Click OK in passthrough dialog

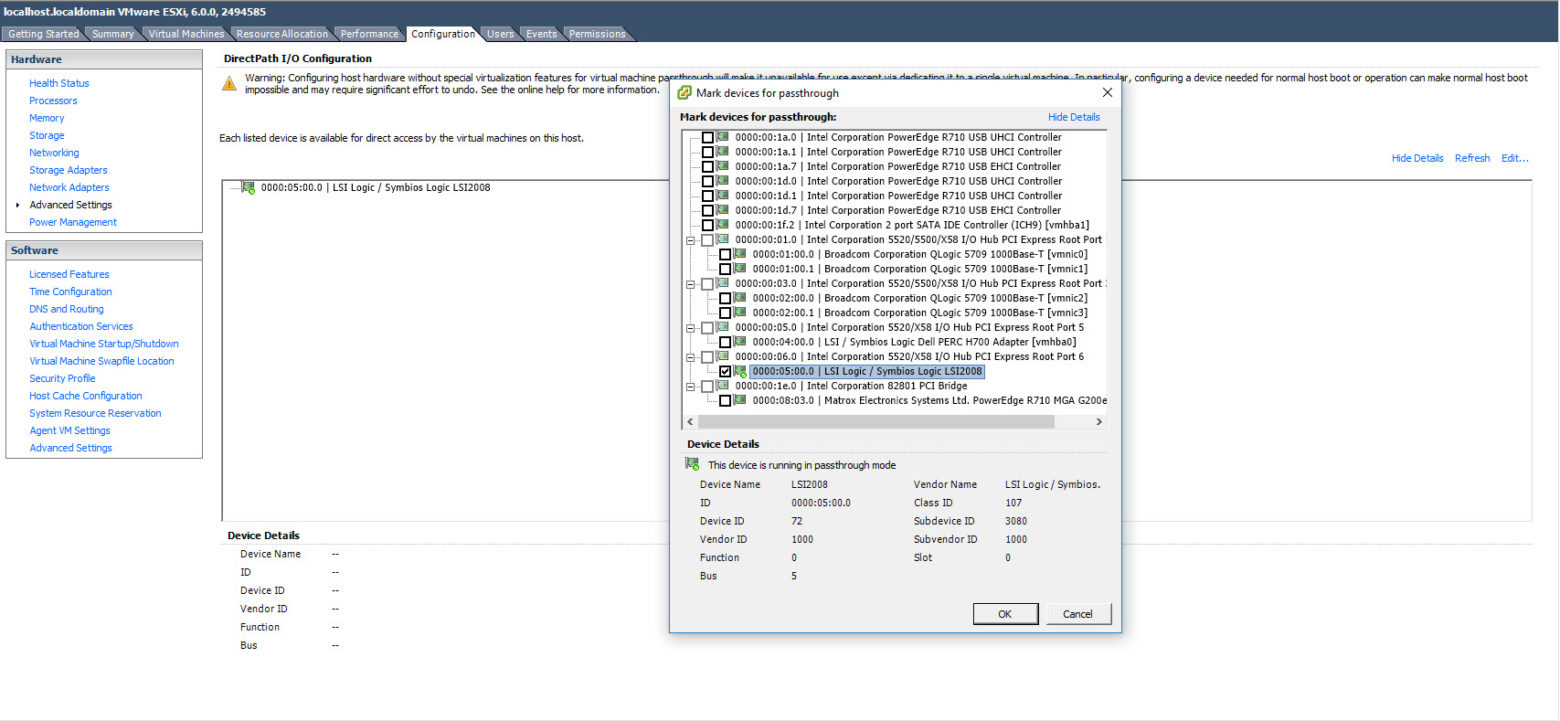(x=1005, y=614)
